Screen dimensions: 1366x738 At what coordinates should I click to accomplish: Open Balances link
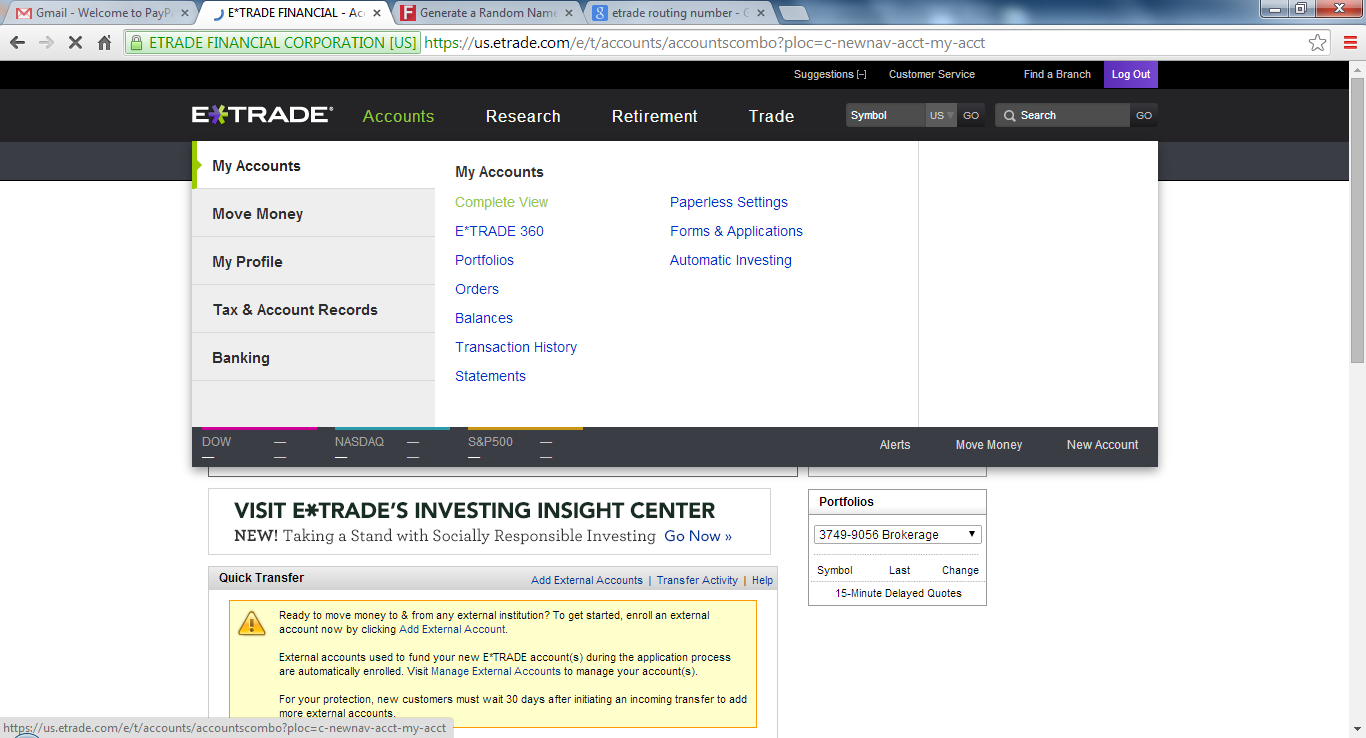[484, 318]
